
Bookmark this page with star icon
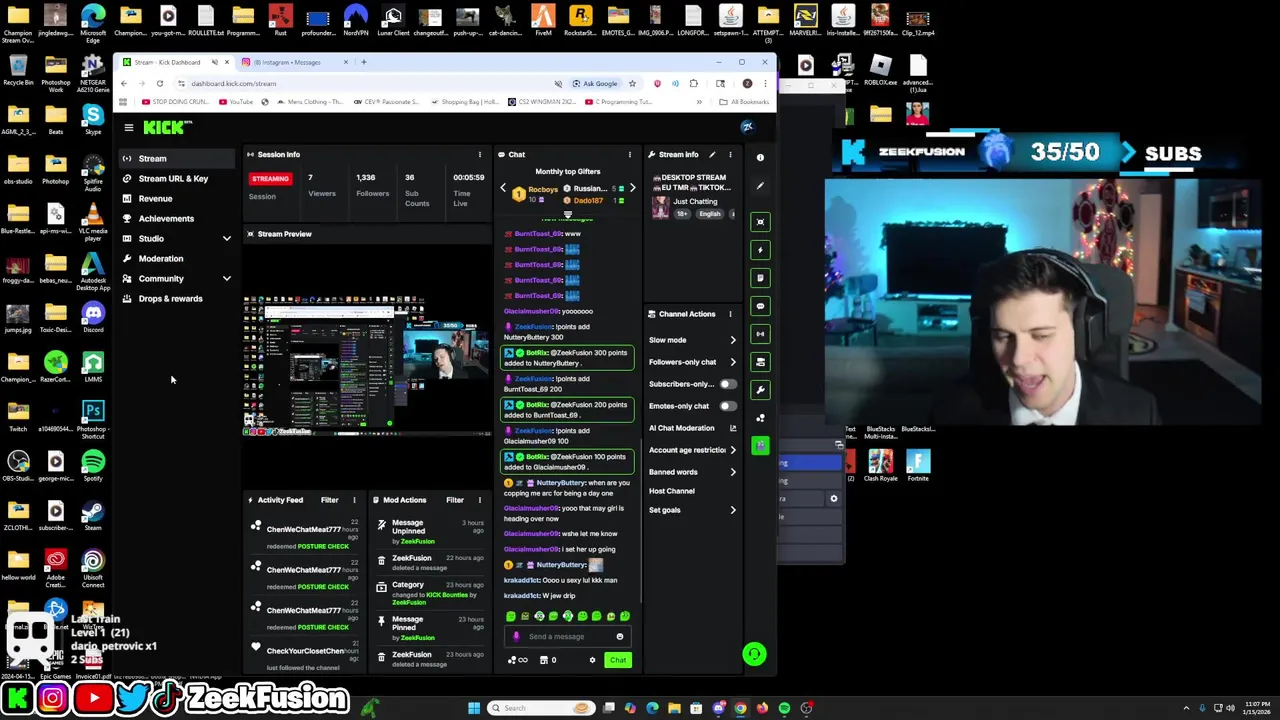pyautogui.click(x=632, y=83)
